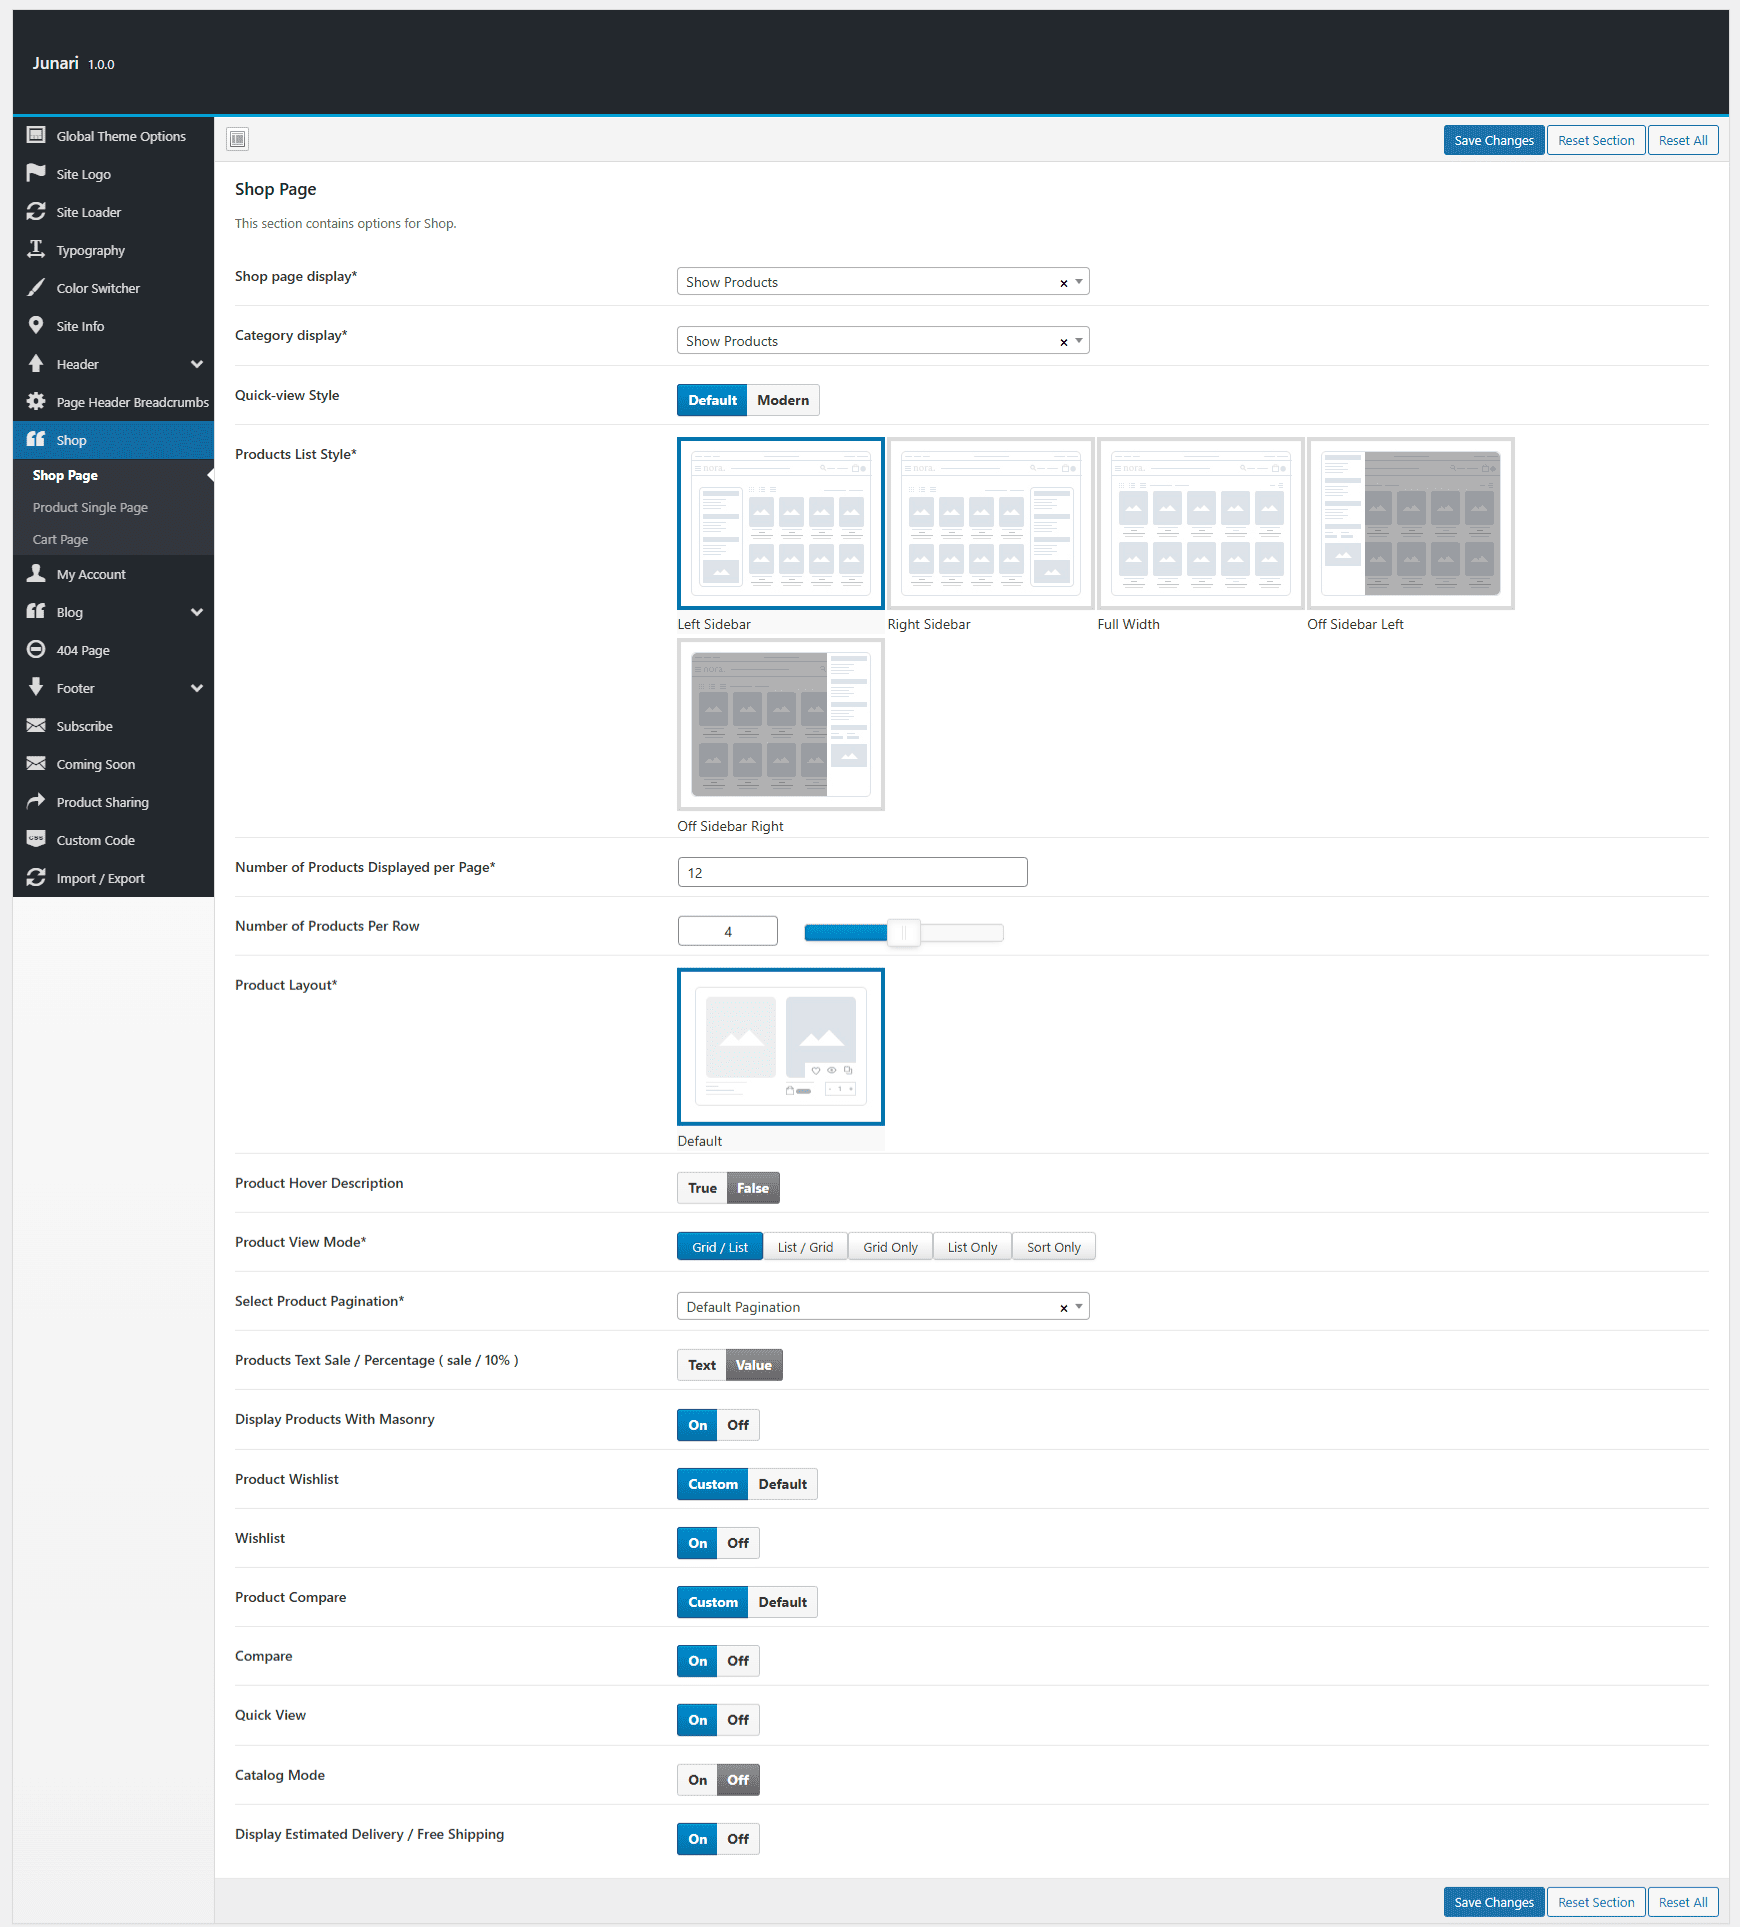The height and width of the screenshot is (1927, 1740).
Task: Open Product Single Page submenu item
Action: [x=90, y=507]
